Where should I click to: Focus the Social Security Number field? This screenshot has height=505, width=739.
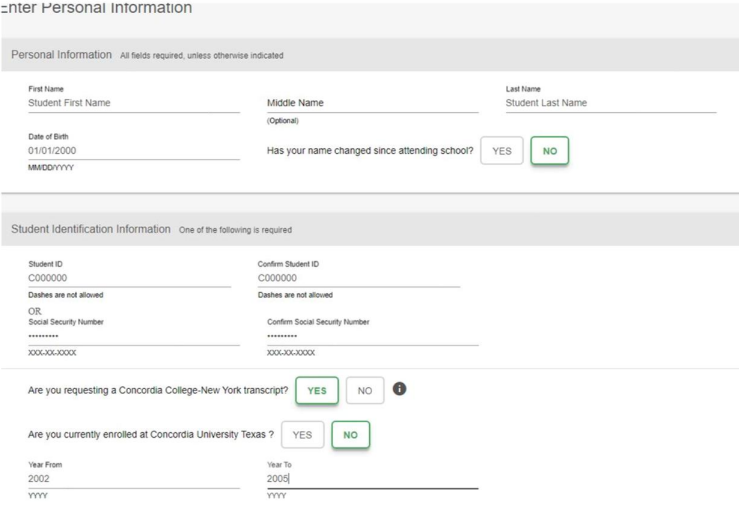pyautogui.click(x=133, y=336)
